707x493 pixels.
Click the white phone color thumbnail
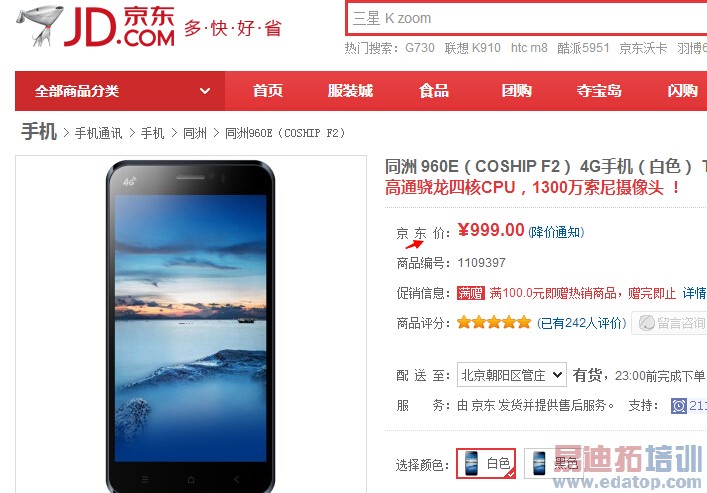472,463
